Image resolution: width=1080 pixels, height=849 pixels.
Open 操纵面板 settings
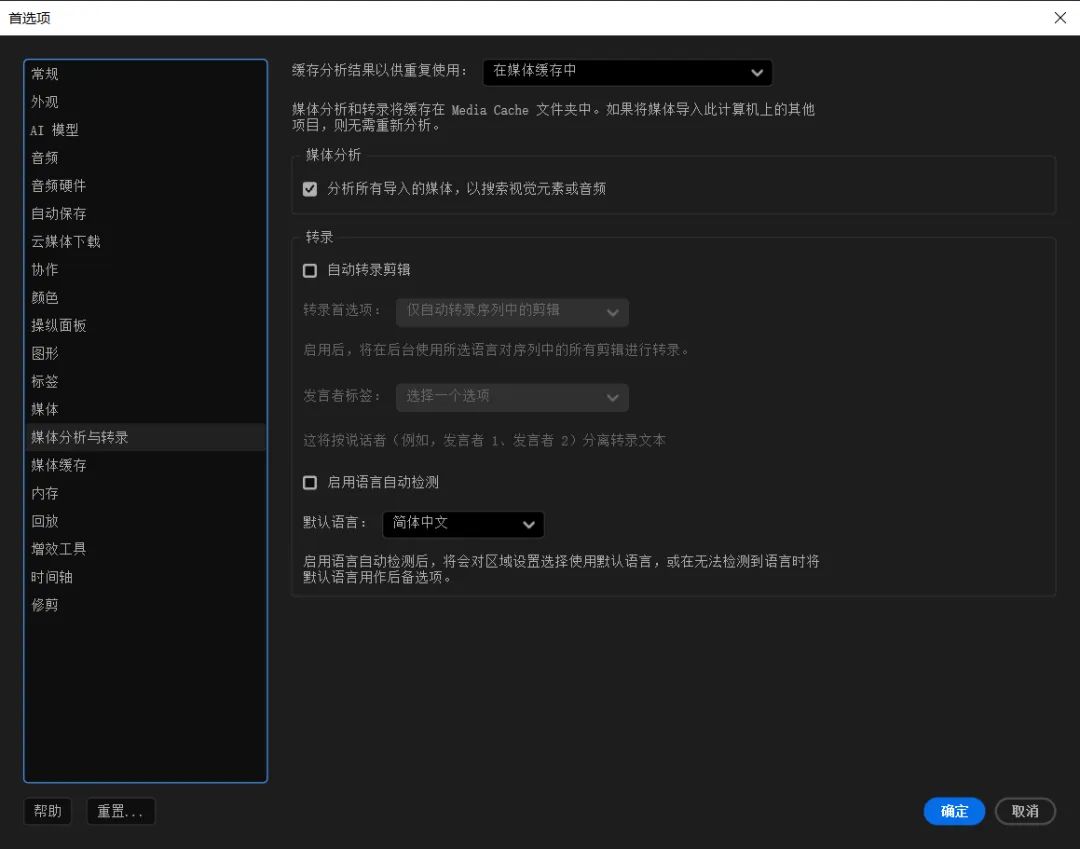(145, 326)
